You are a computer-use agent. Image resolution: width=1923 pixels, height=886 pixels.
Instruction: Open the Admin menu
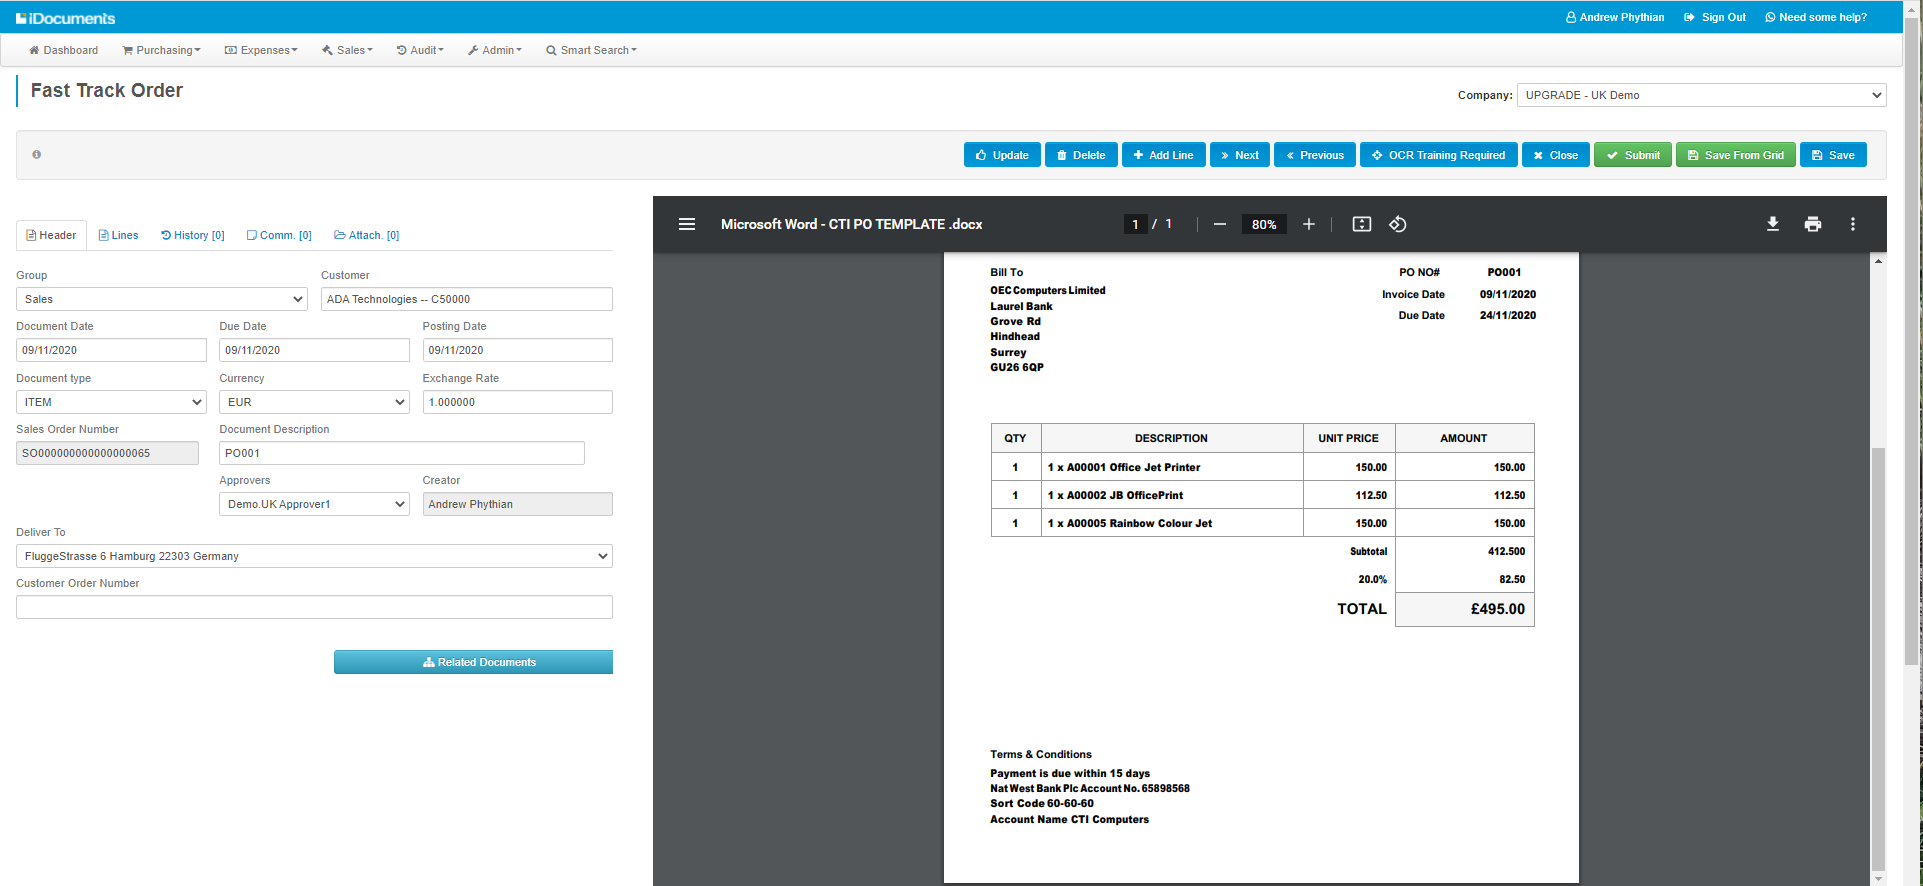[495, 50]
